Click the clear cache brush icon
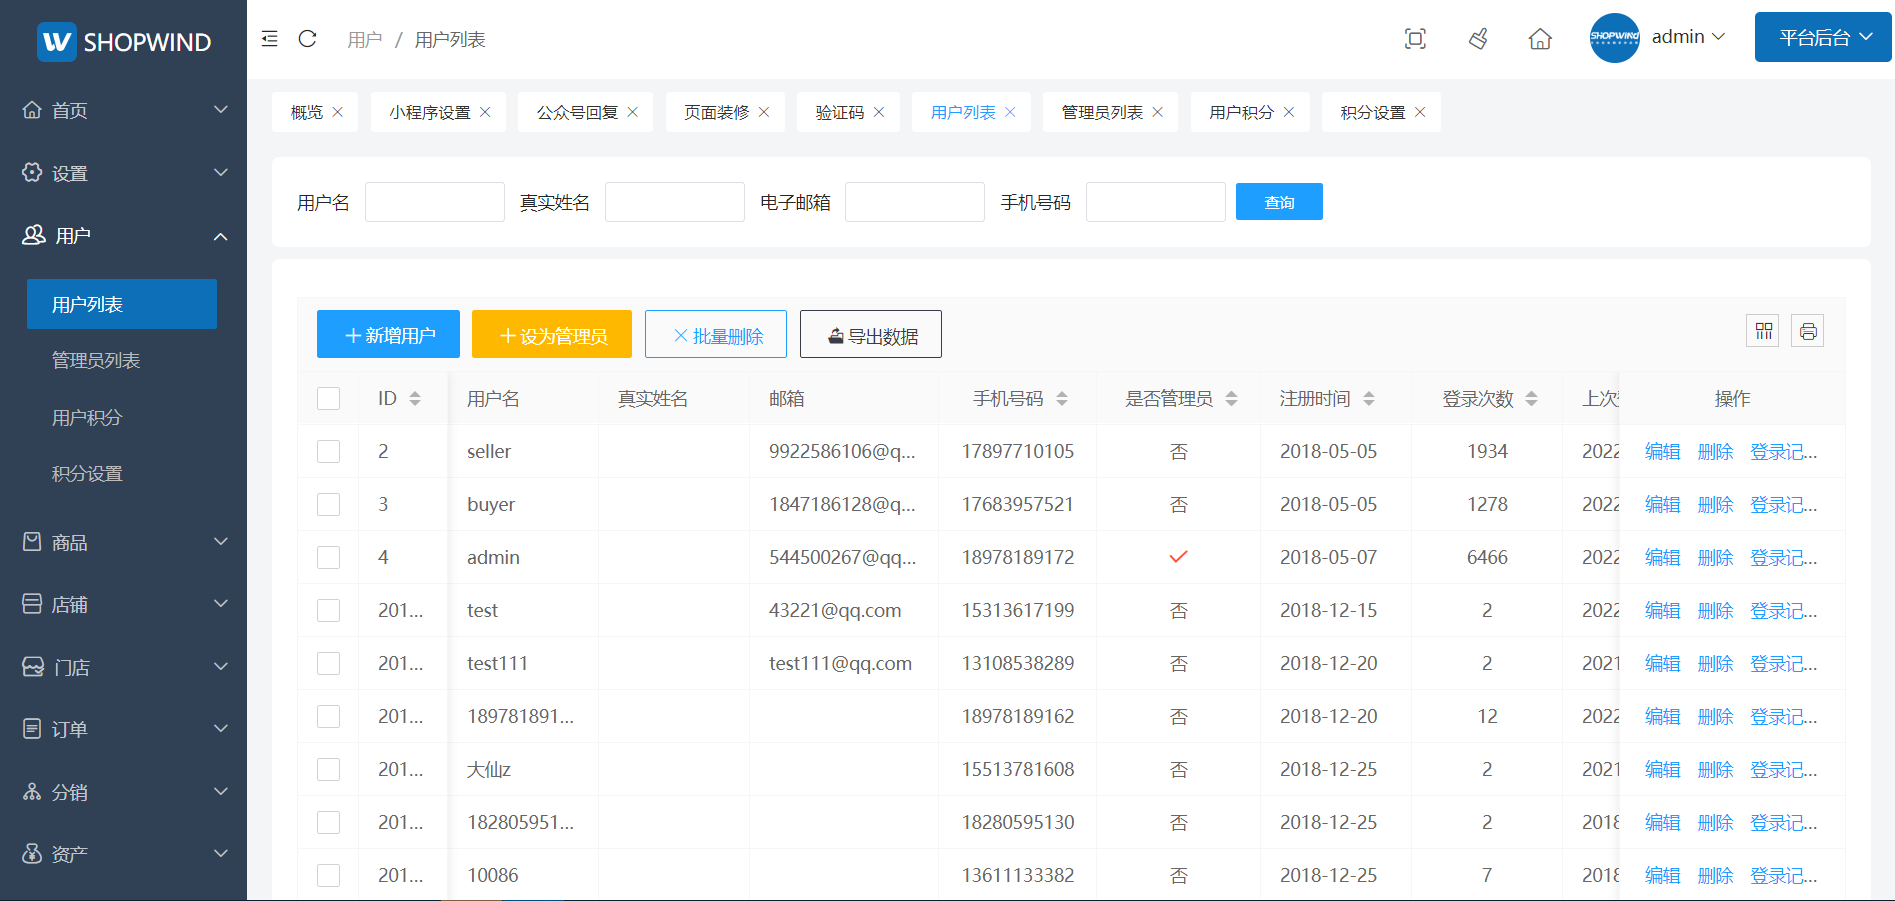The image size is (1895, 901). [1478, 39]
